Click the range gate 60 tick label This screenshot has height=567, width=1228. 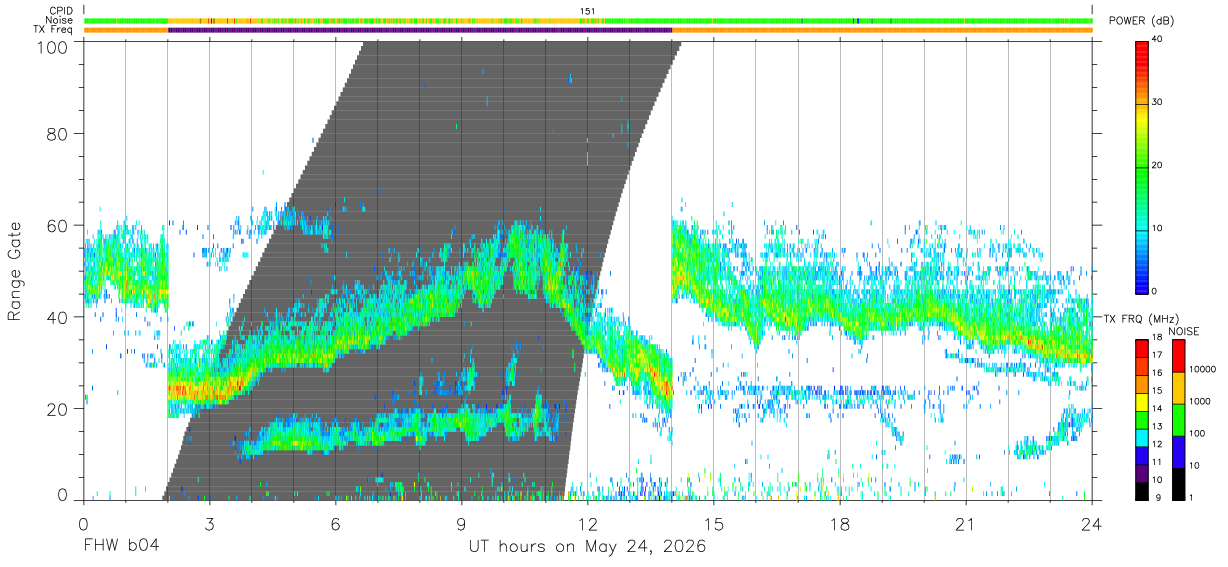coord(58,226)
